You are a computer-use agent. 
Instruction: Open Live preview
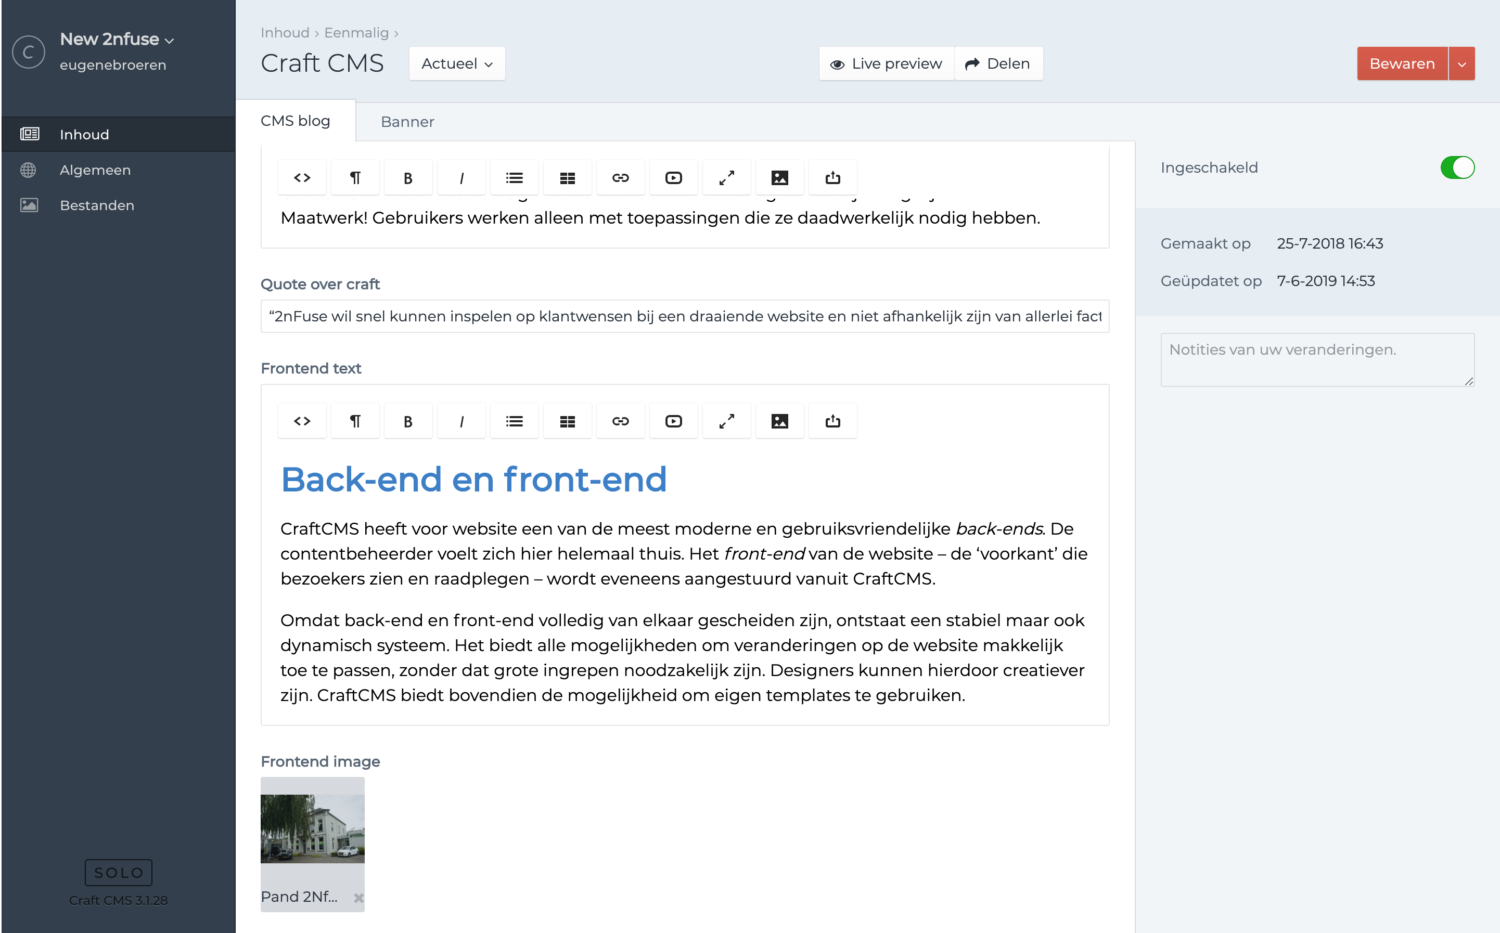click(887, 64)
